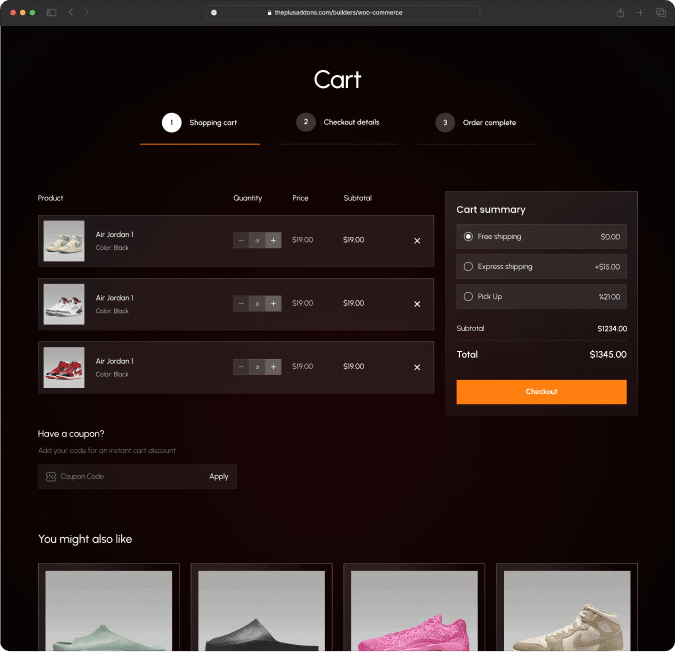
Task: Click plus on the red sneaker row
Action: point(273,367)
